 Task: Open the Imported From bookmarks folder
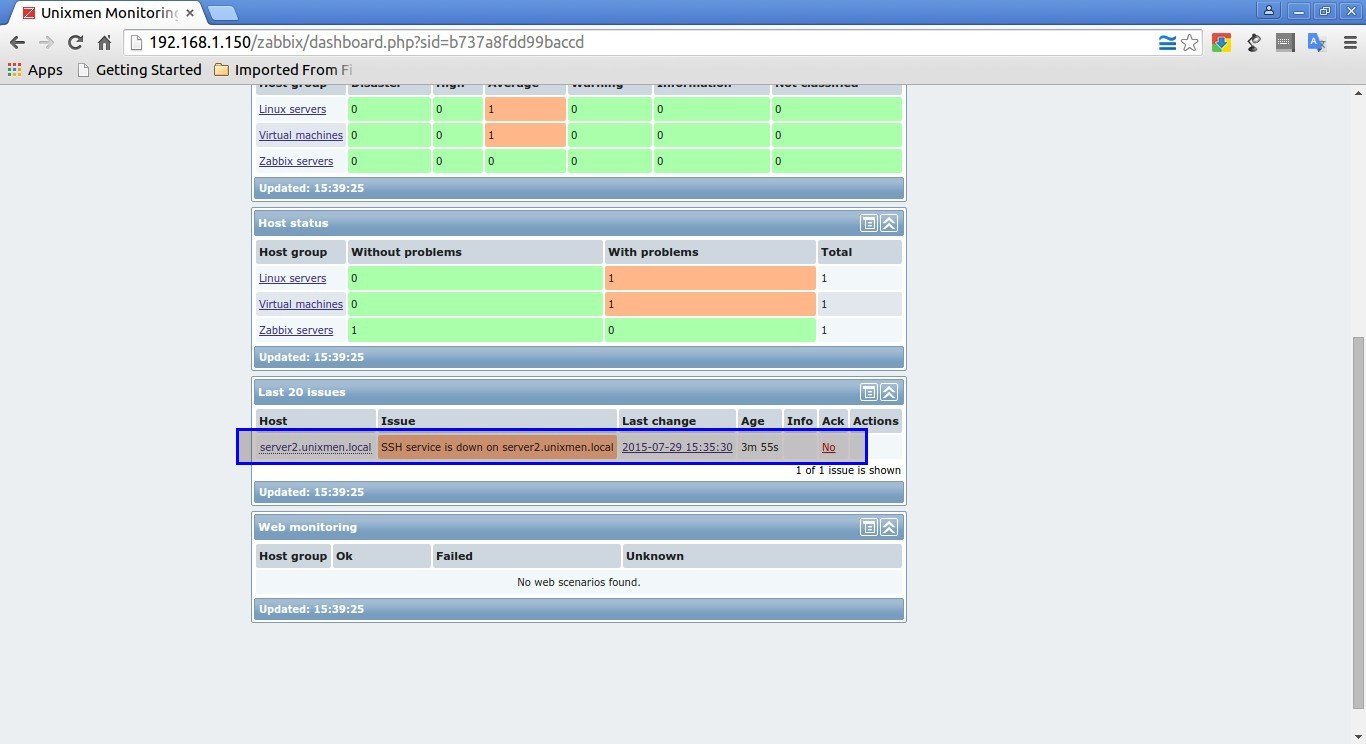point(283,70)
